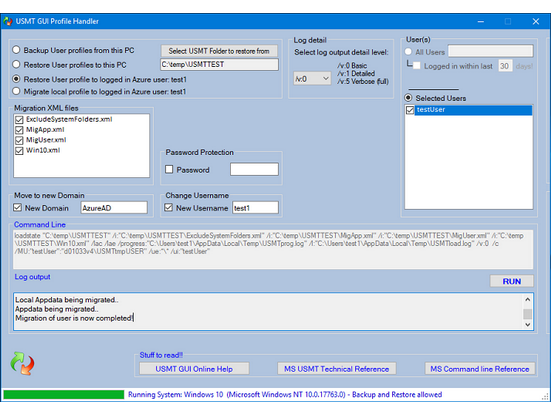This screenshot has height=415, width=551.
Task: Click the Running System Windows 10 status text
Action: (285, 395)
